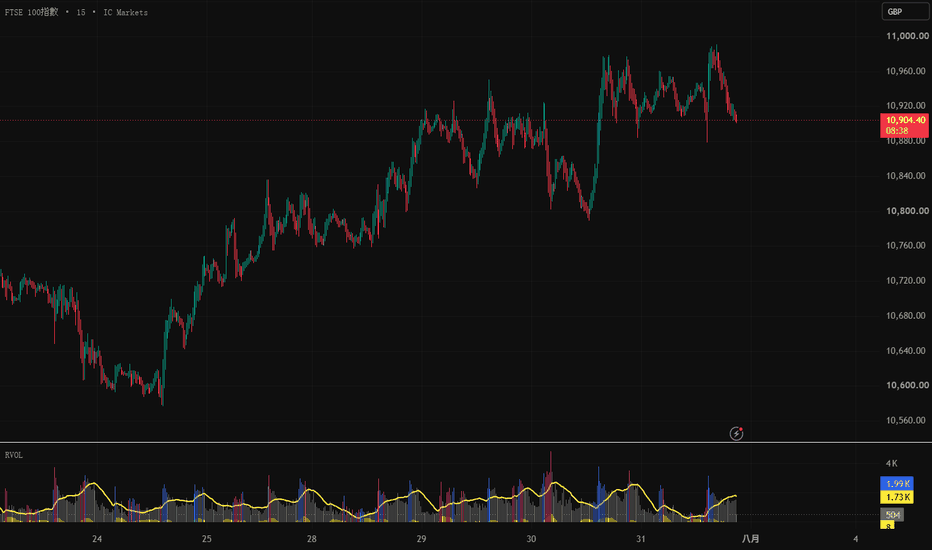Click the pane separator above RVOL
The image size is (932, 550).
466,442
